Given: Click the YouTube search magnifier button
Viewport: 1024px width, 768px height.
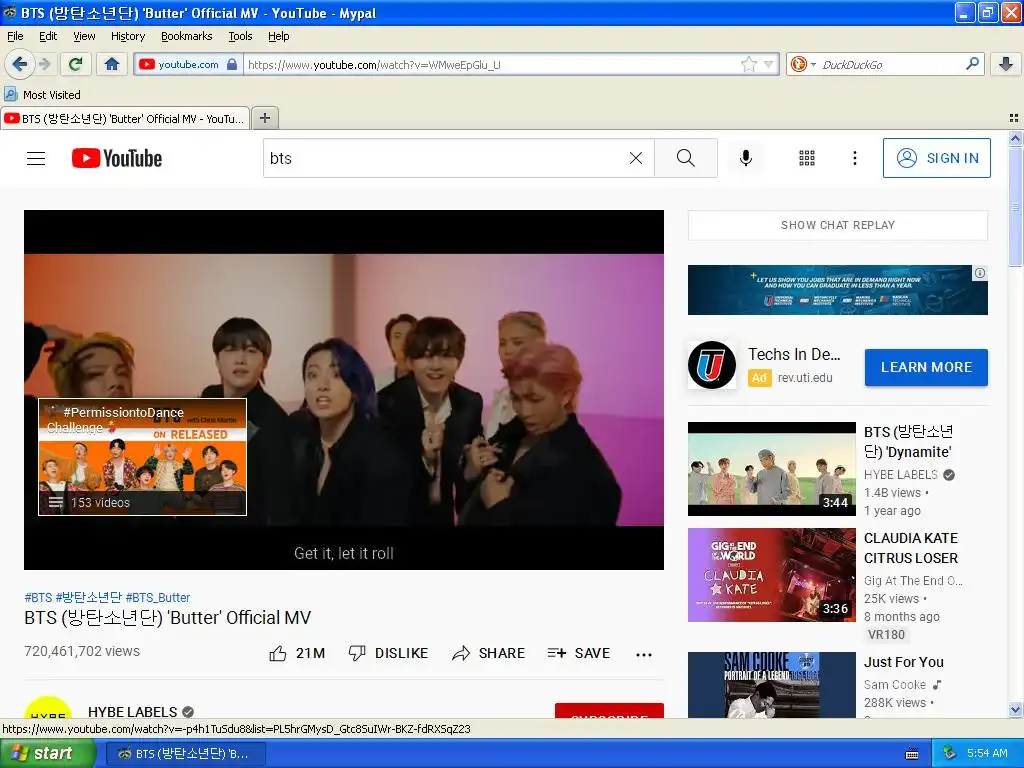Looking at the screenshot, I should click(x=686, y=158).
